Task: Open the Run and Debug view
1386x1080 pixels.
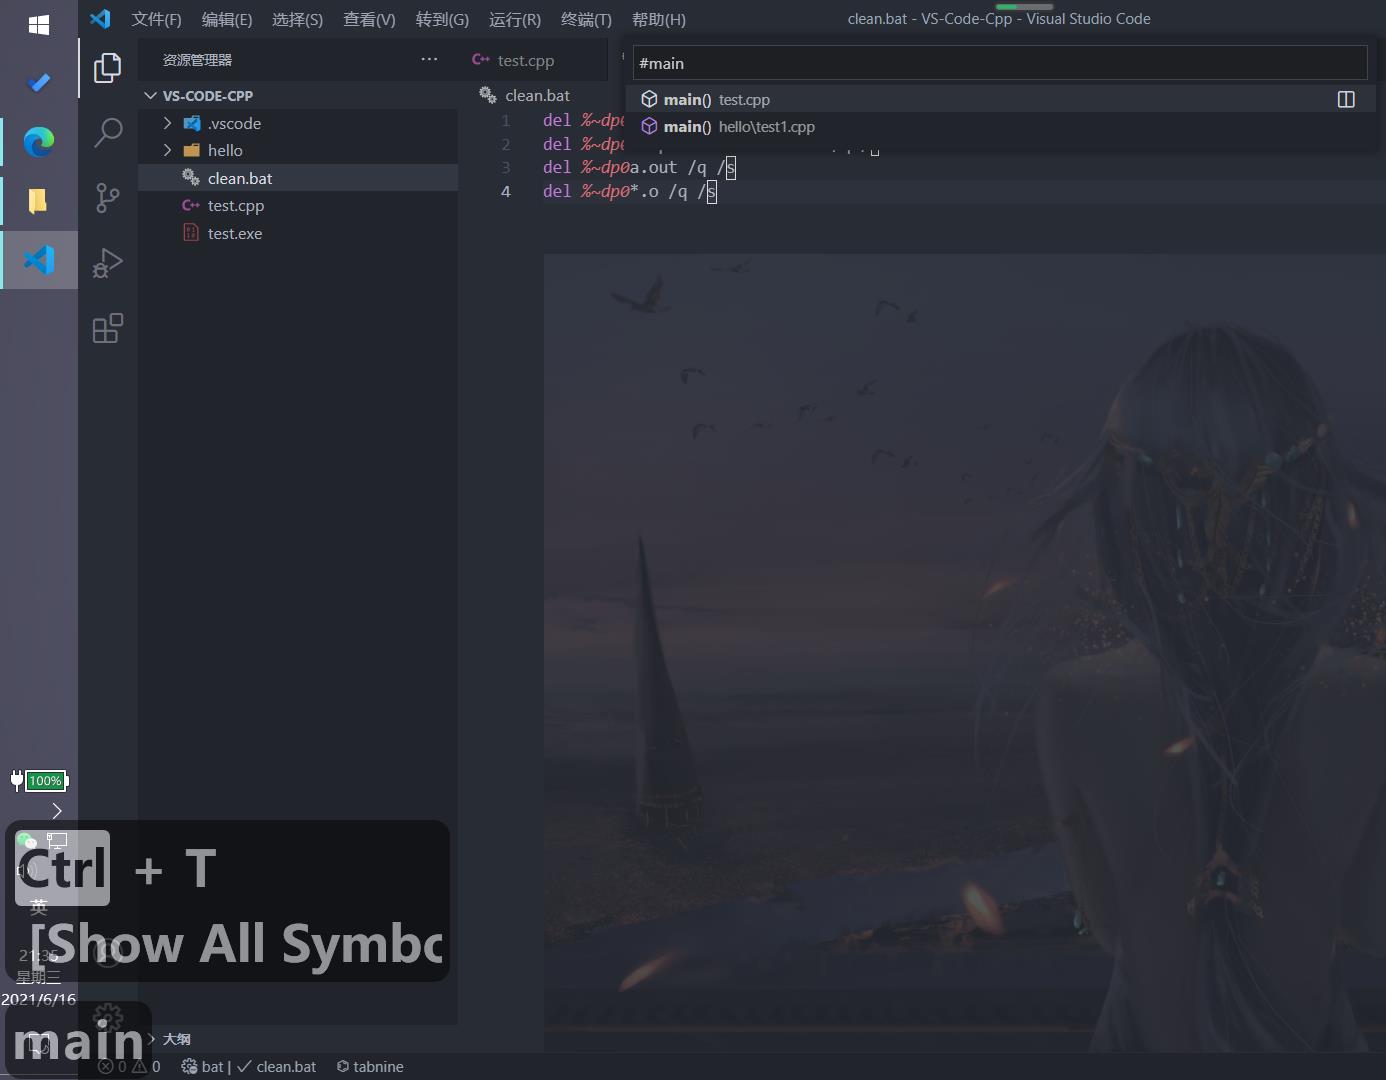Action: 108,263
